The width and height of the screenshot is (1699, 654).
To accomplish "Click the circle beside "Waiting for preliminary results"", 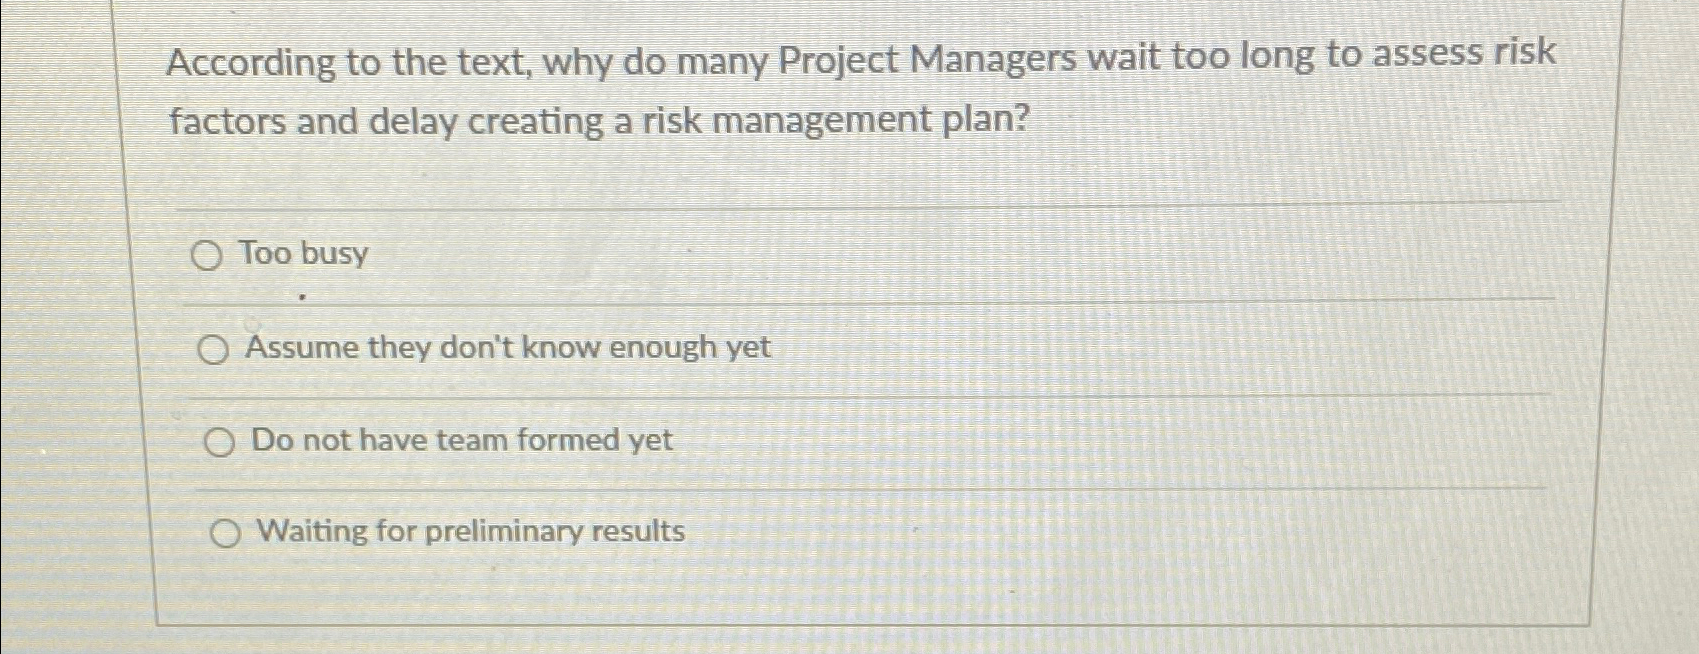I will [226, 533].
